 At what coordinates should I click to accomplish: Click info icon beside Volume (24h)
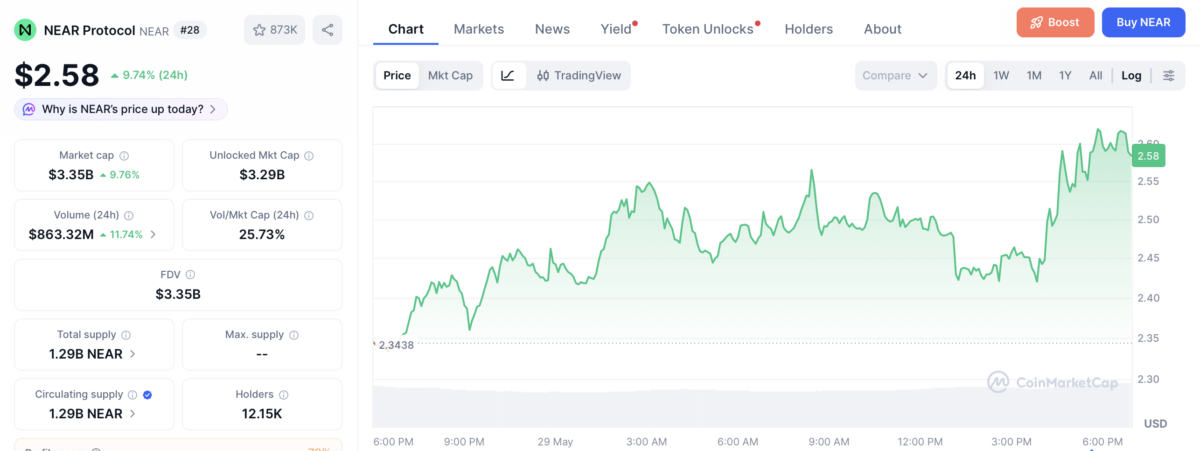[129, 216]
